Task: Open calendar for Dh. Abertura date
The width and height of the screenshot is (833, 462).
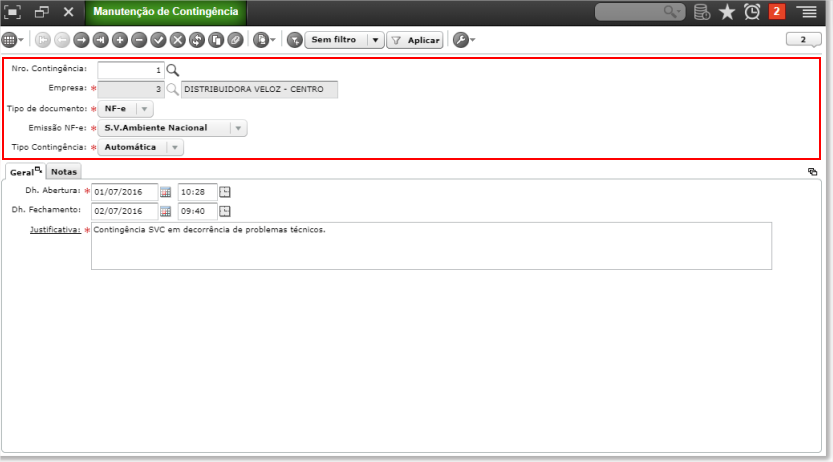Action: pyautogui.click(x=166, y=192)
